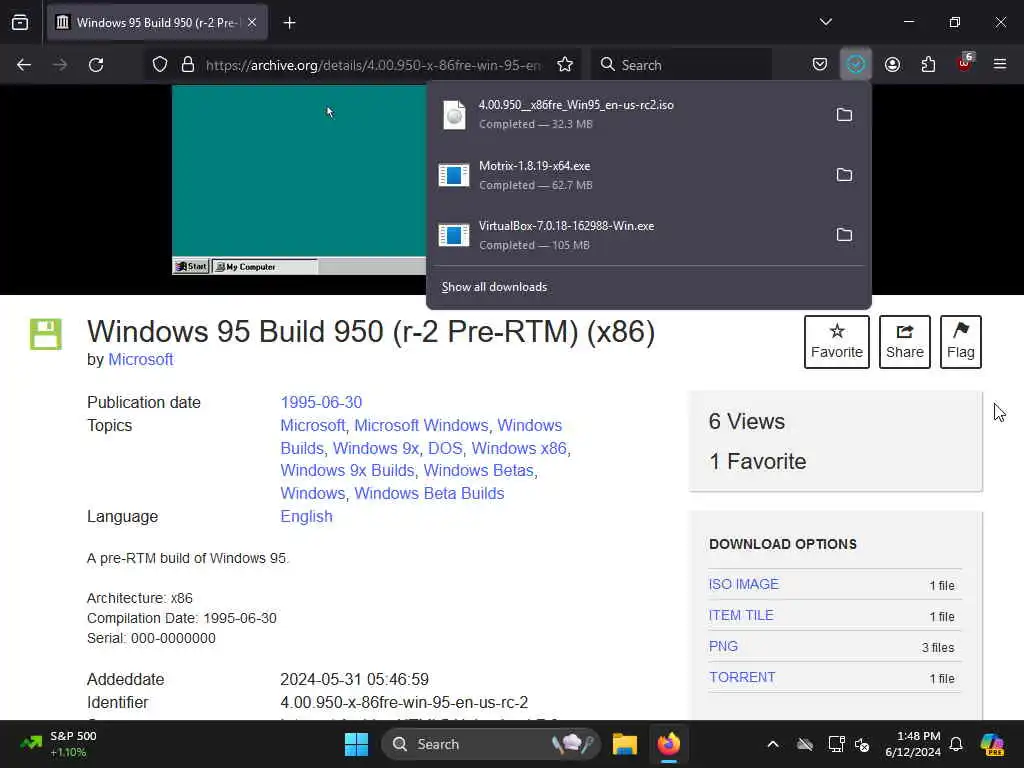
Task: Open the extensions puzzle icon
Action: coord(928,65)
